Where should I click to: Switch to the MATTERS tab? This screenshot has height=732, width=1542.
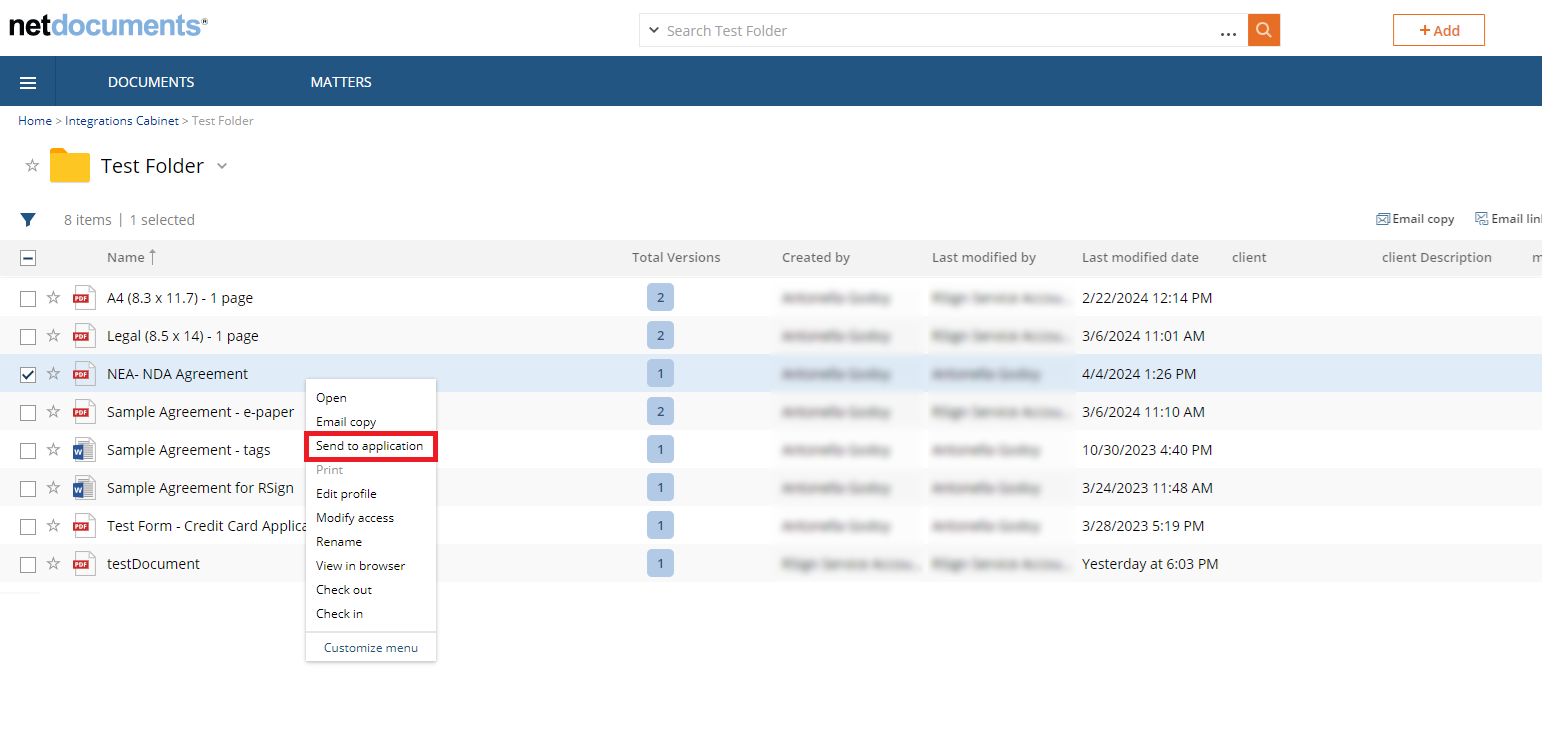341,82
